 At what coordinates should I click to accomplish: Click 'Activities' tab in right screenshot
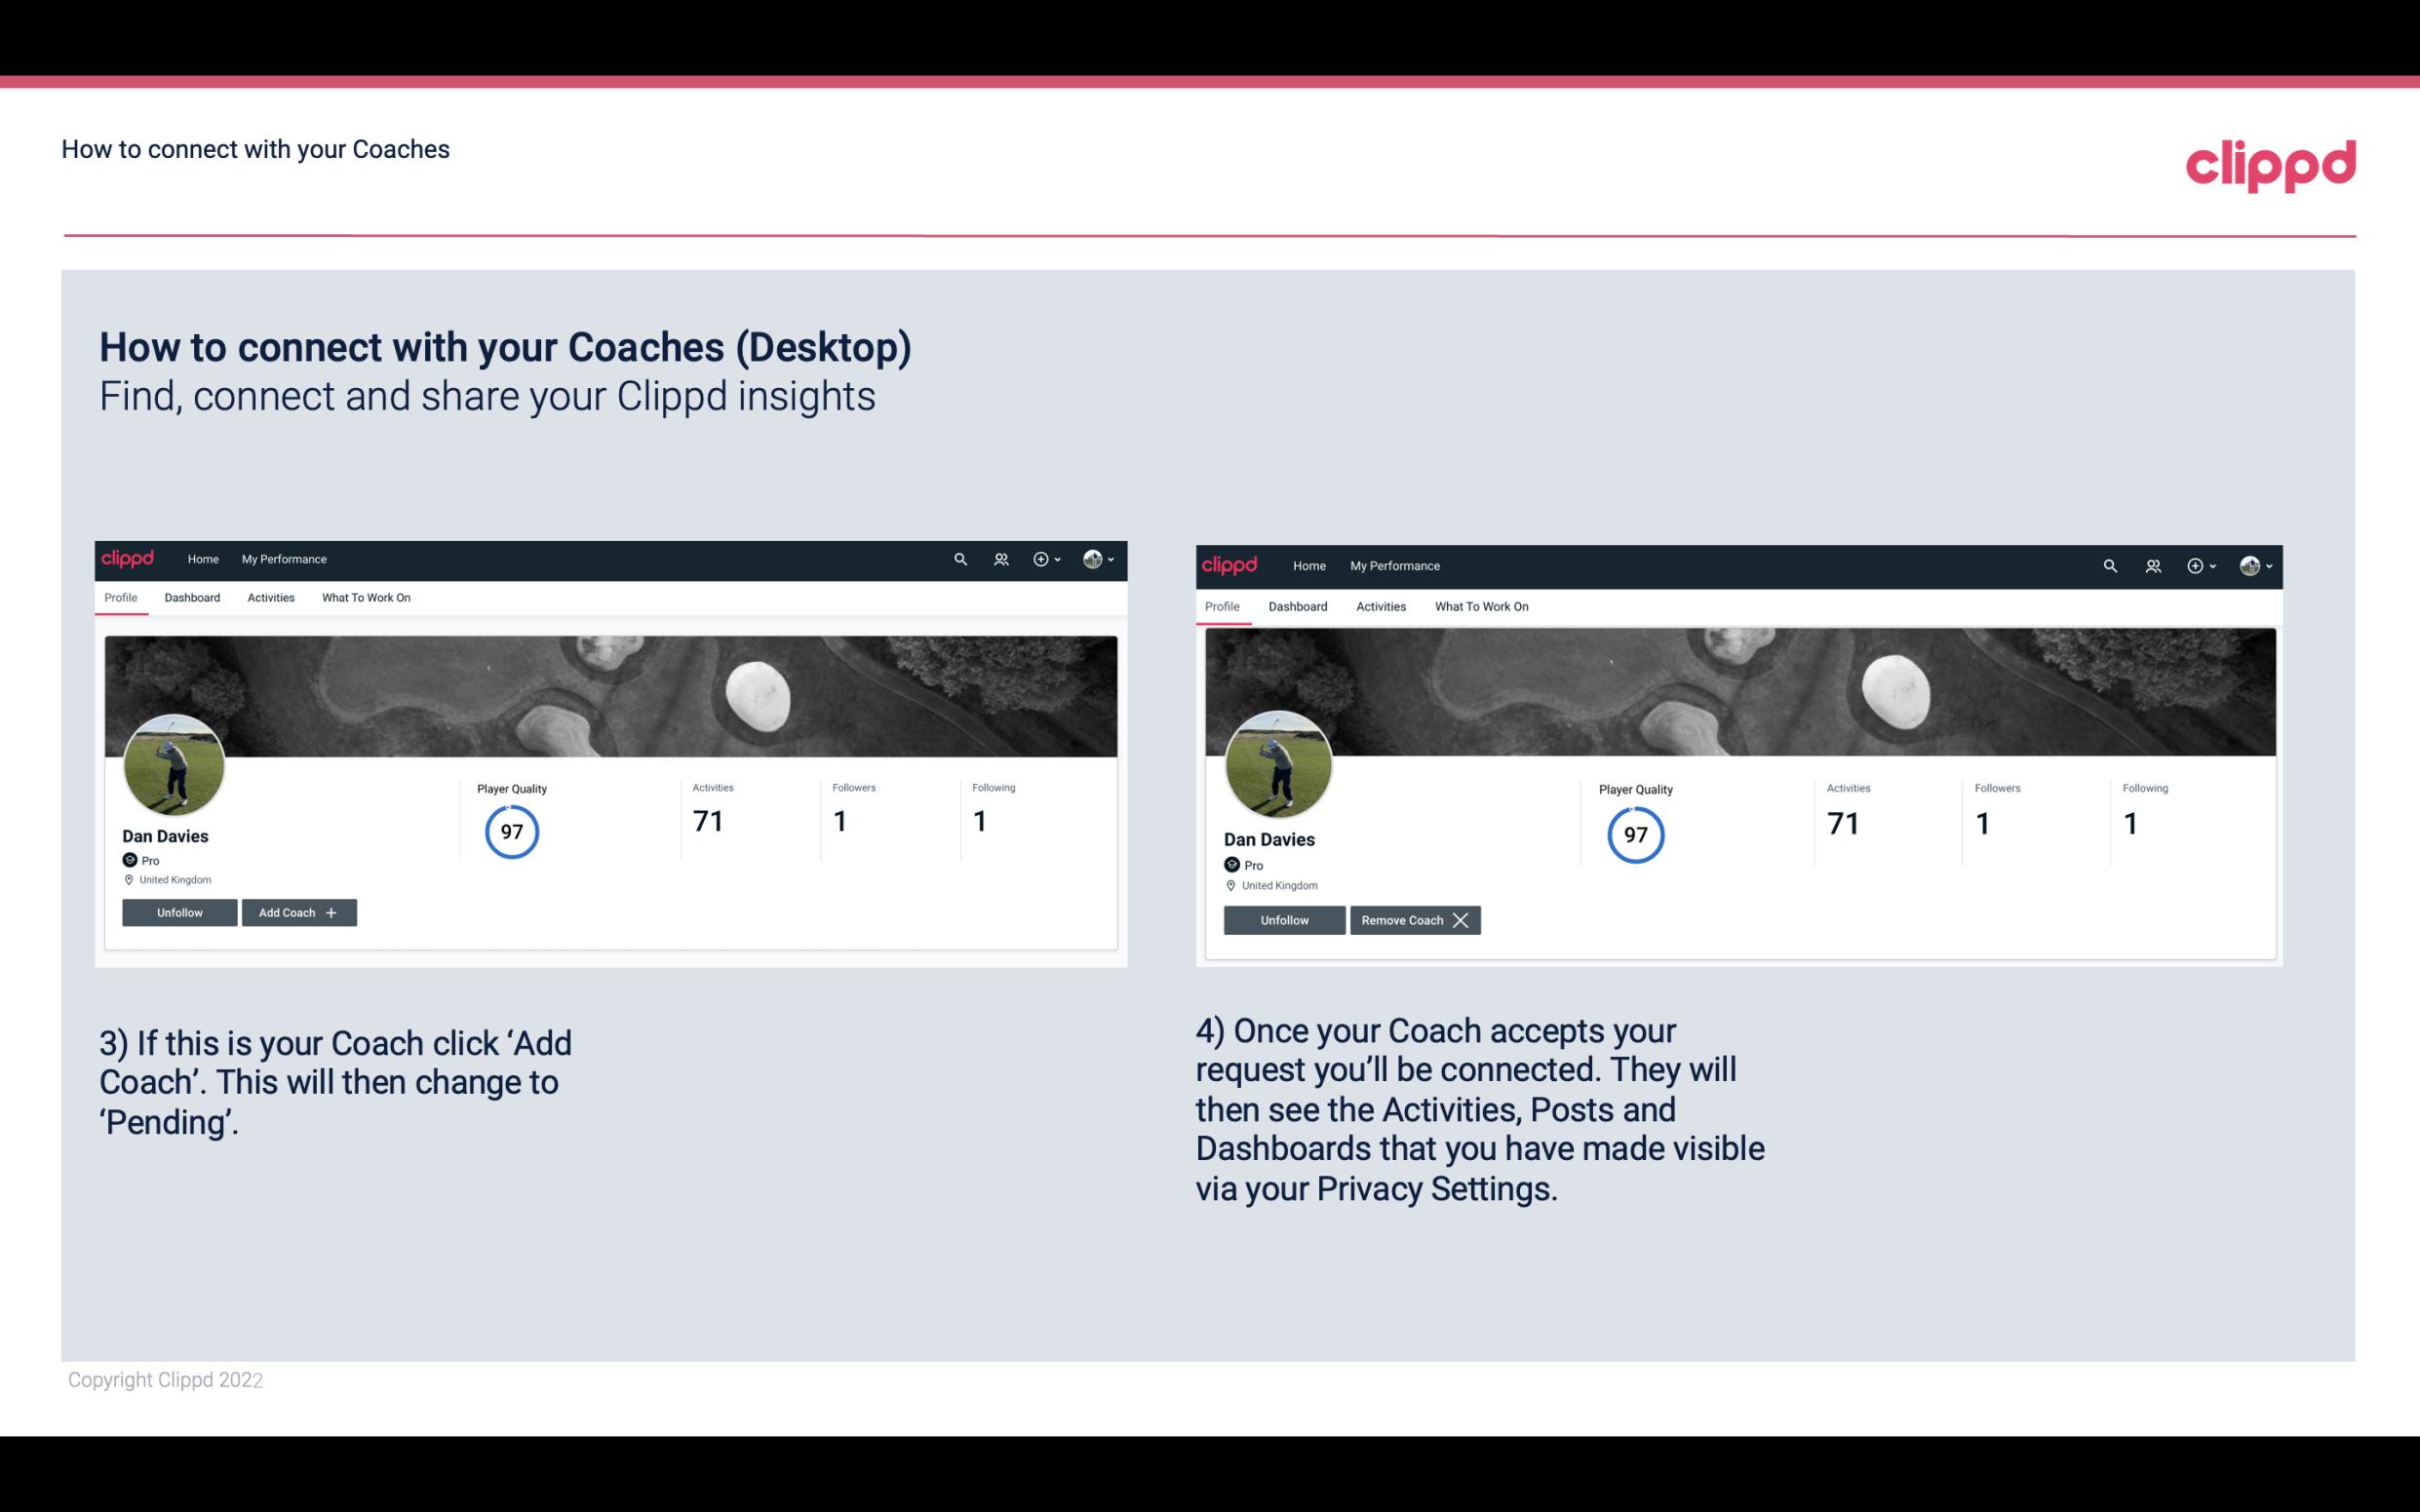pos(1380,606)
